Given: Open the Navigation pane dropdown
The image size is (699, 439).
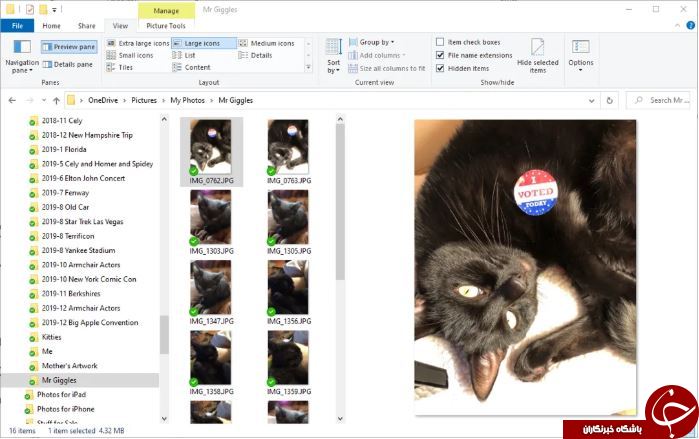Looking at the screenshot, I should (x=21, y=56).
